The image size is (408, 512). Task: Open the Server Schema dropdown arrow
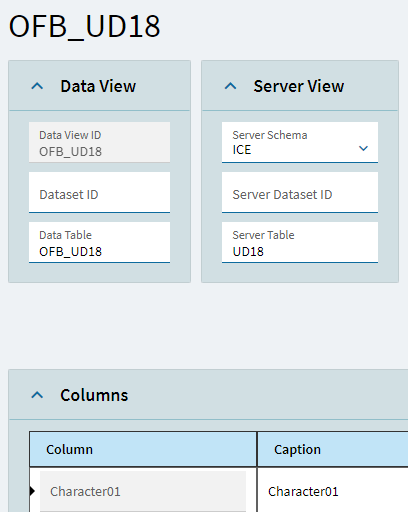pyautogui.click(x=363, y=148)
